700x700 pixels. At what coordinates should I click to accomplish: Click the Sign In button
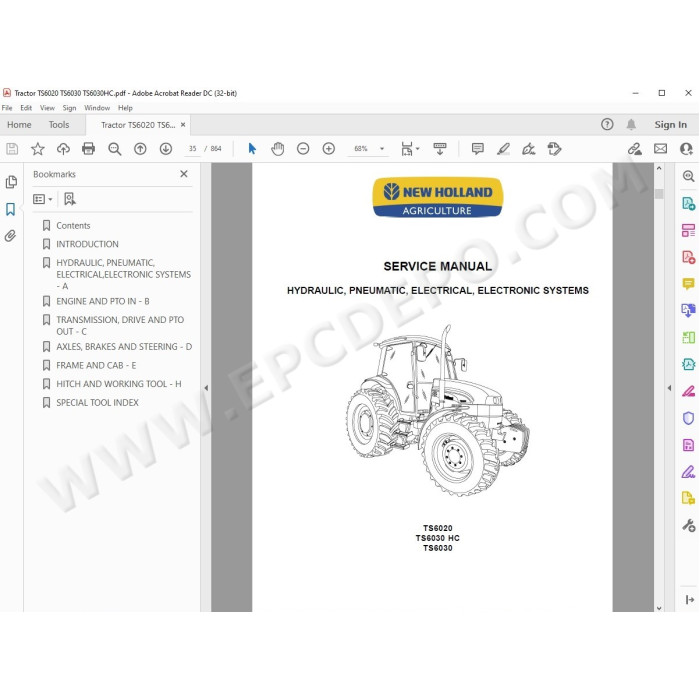[671, 125]
